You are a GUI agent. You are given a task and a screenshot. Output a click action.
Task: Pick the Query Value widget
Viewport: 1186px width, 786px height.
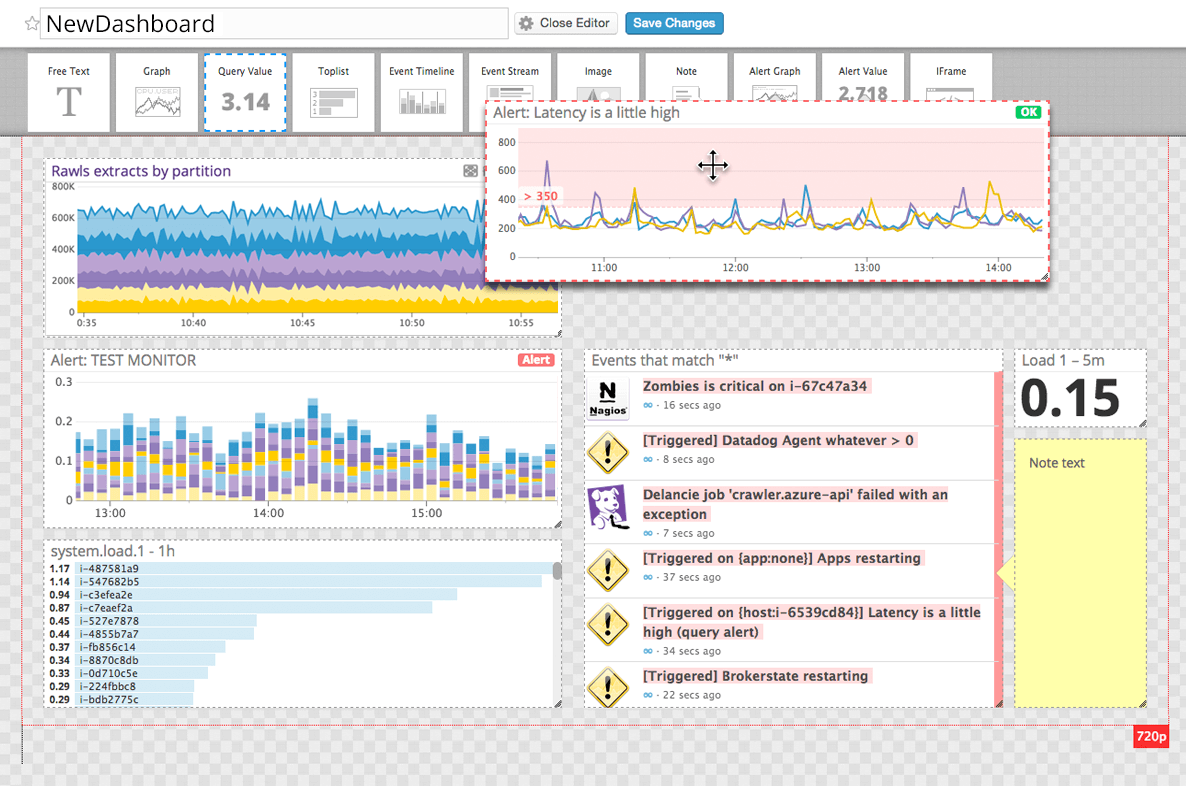click(244, 90)
